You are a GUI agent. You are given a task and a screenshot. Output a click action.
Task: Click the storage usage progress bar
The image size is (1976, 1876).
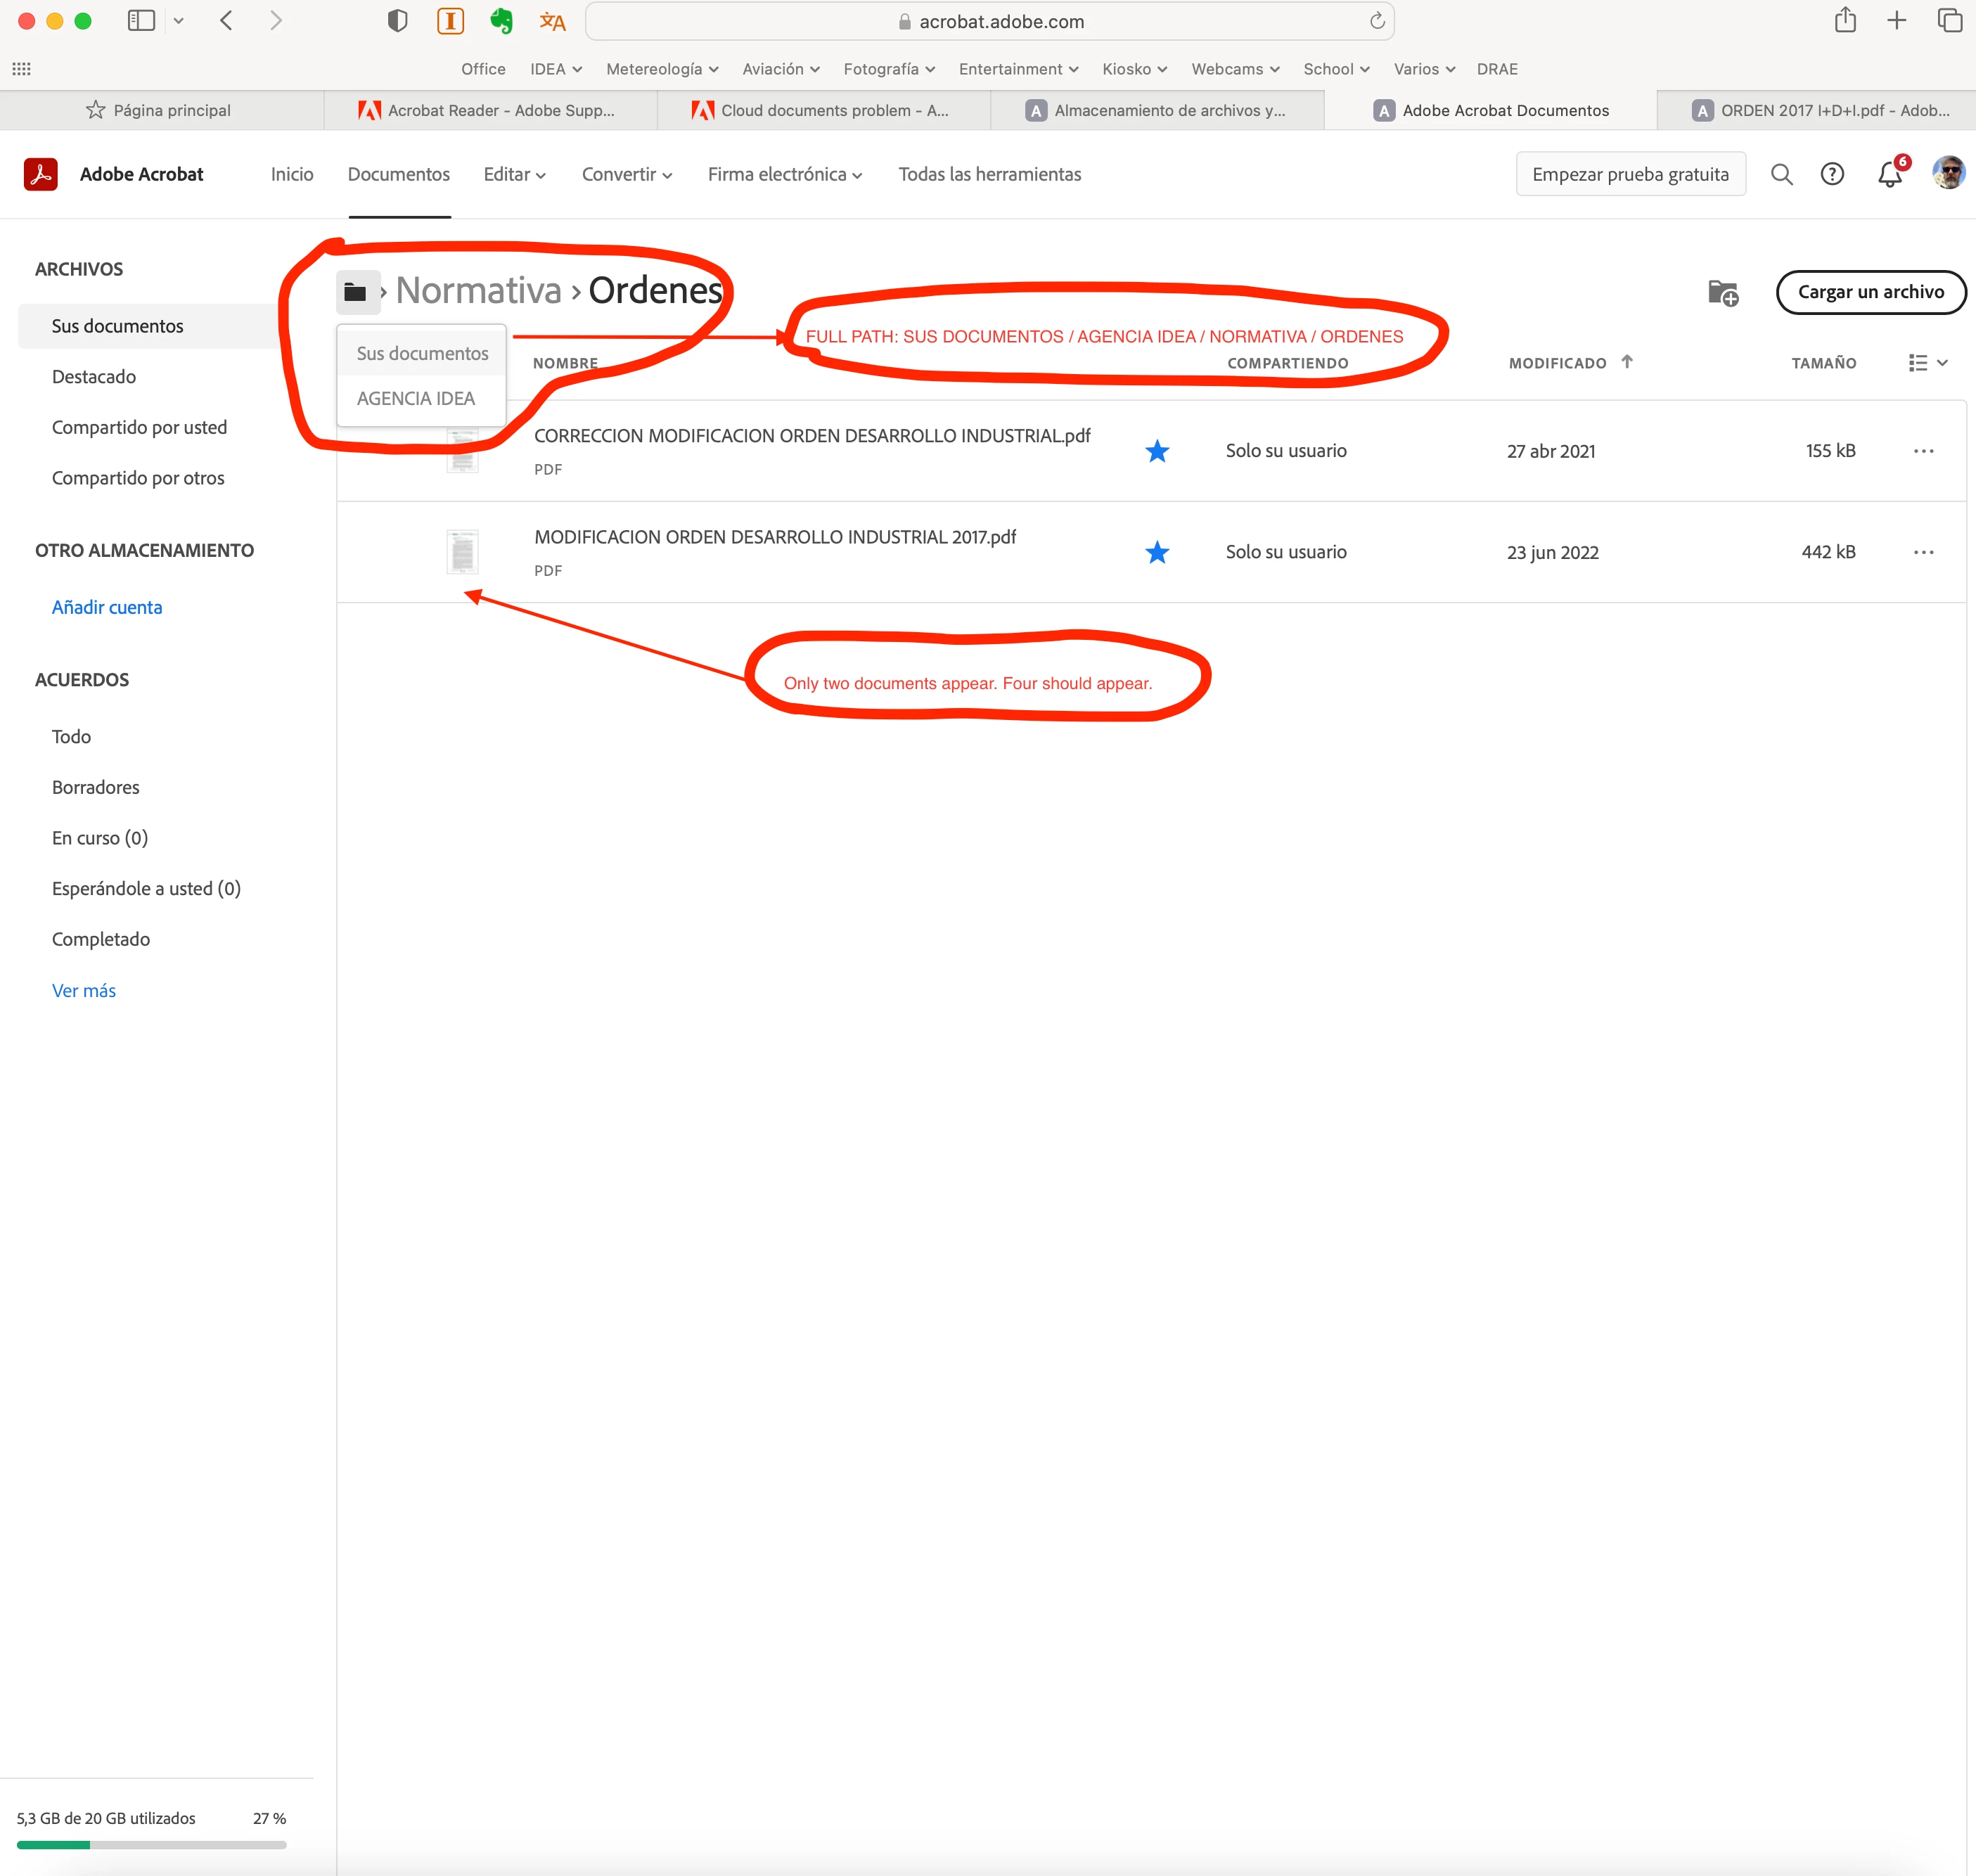pyautogui.click(x=151, y=1844)
